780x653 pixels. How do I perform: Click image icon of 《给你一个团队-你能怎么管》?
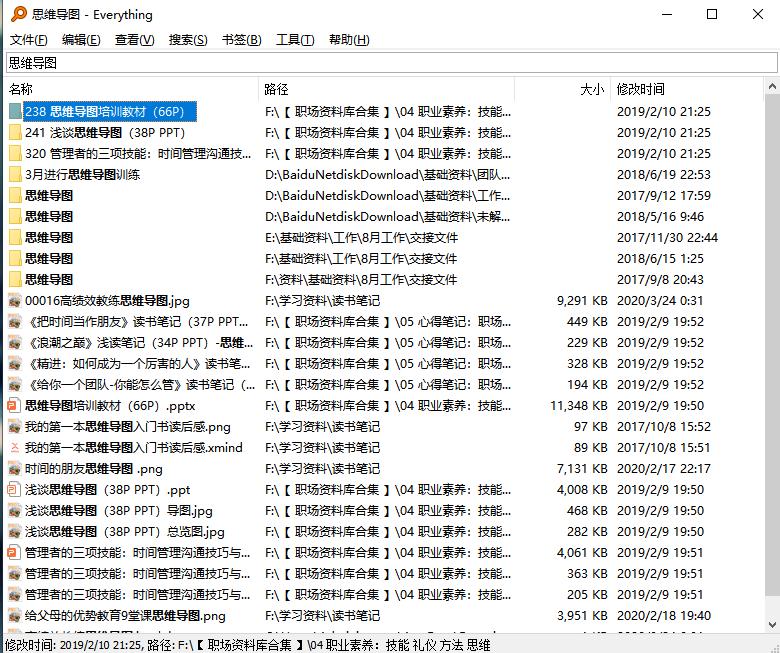[x=15, y=384]
